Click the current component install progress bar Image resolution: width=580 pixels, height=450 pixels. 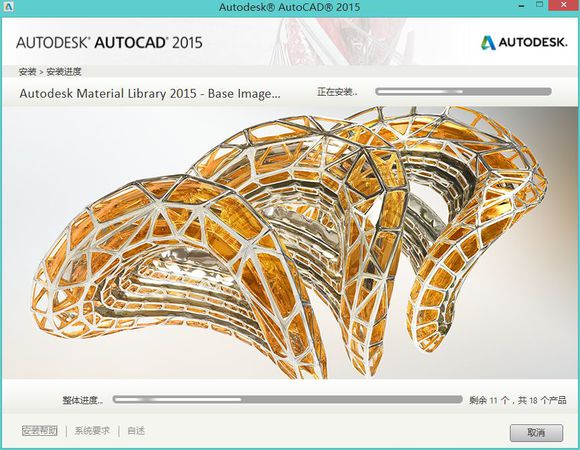[x=463, y=91]
